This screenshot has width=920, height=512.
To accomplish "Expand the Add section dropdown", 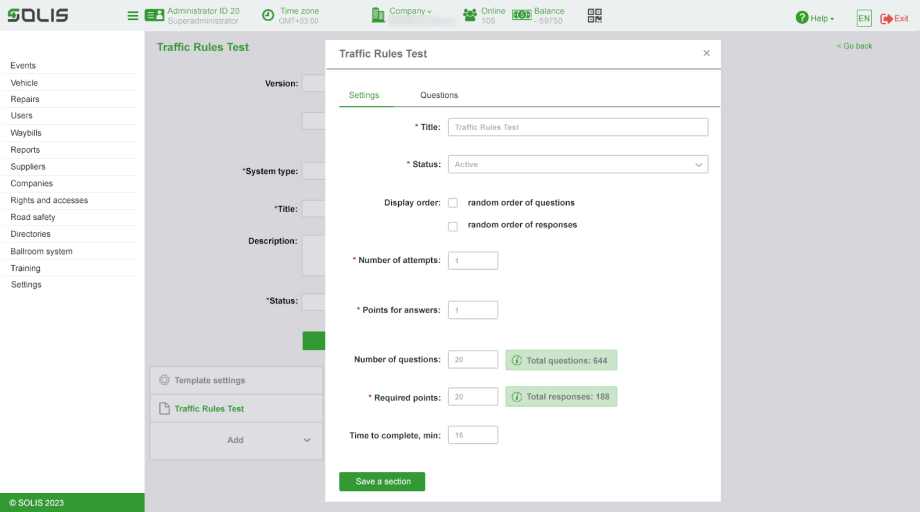I will click(x=306, y=440).
